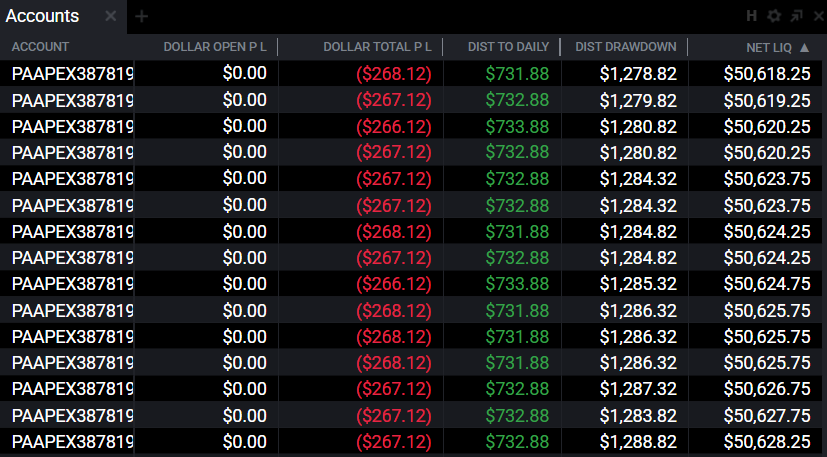The image size is (827, 457).
Task: Select the net liq cell $50,624.75
Action: 767,284
